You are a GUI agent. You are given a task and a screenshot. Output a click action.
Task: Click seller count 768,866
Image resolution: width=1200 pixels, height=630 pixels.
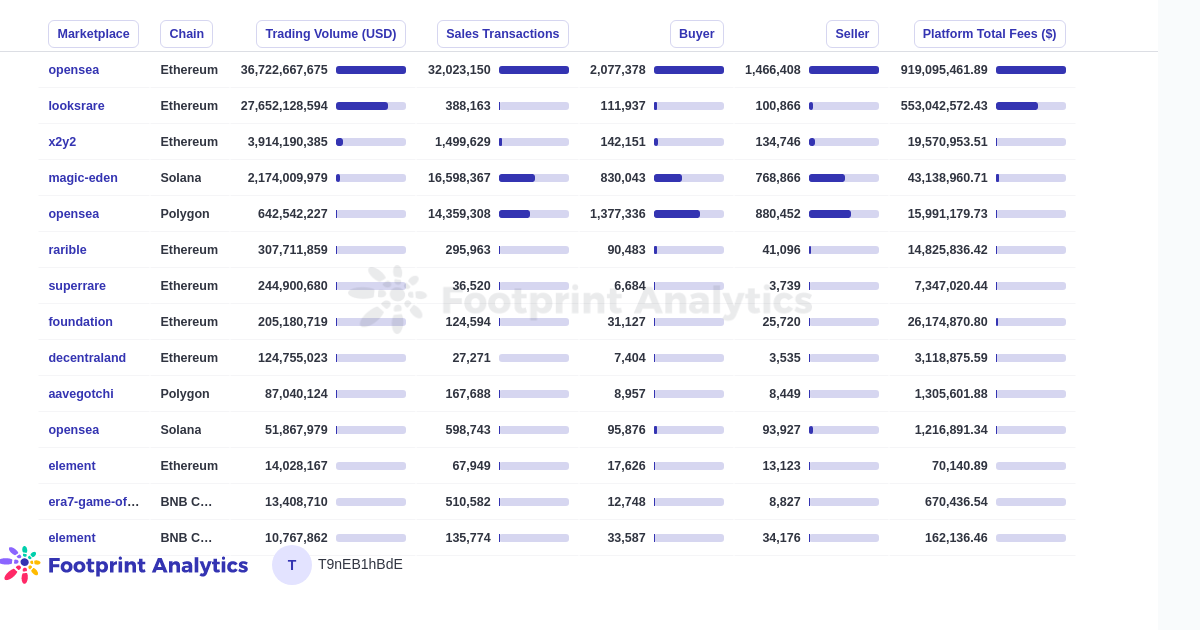click(x=778, y=178)
